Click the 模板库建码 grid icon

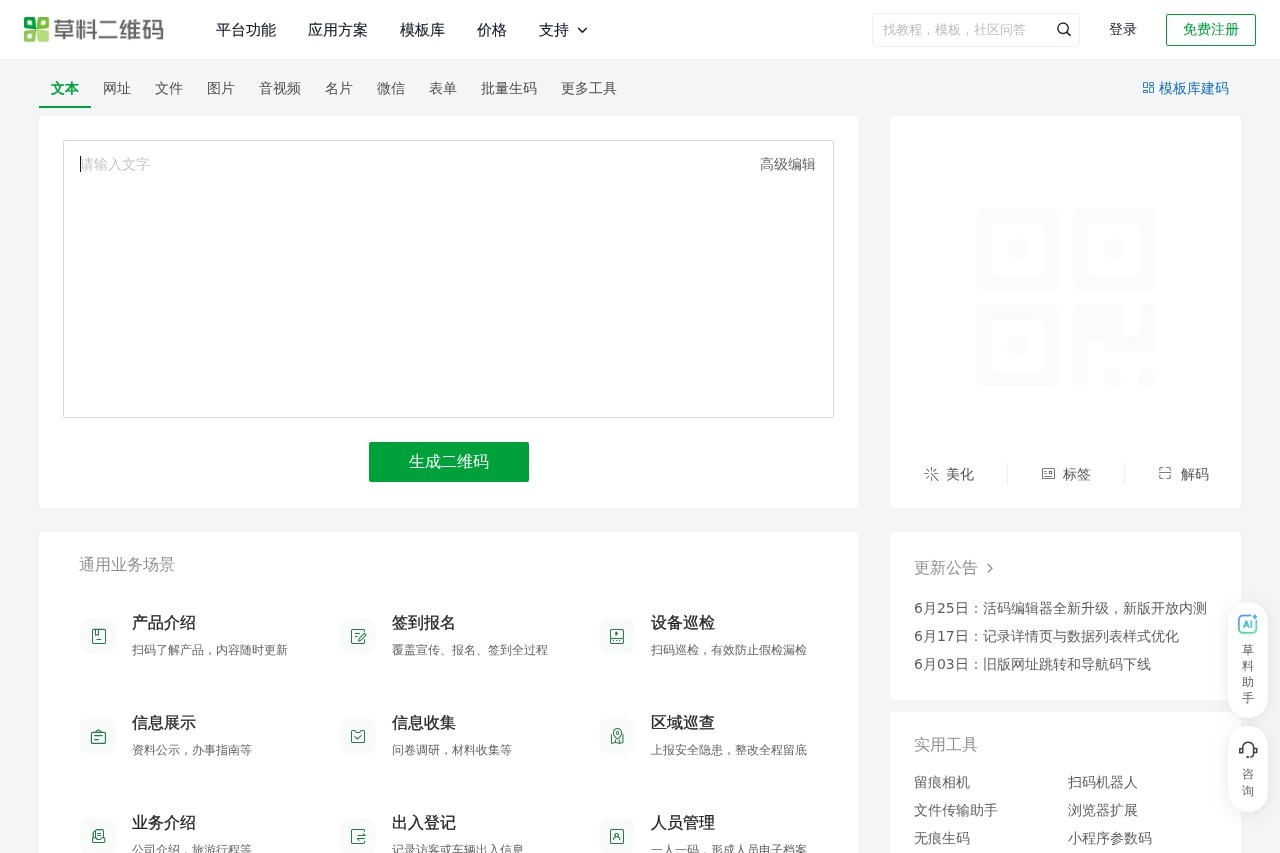1148,88
